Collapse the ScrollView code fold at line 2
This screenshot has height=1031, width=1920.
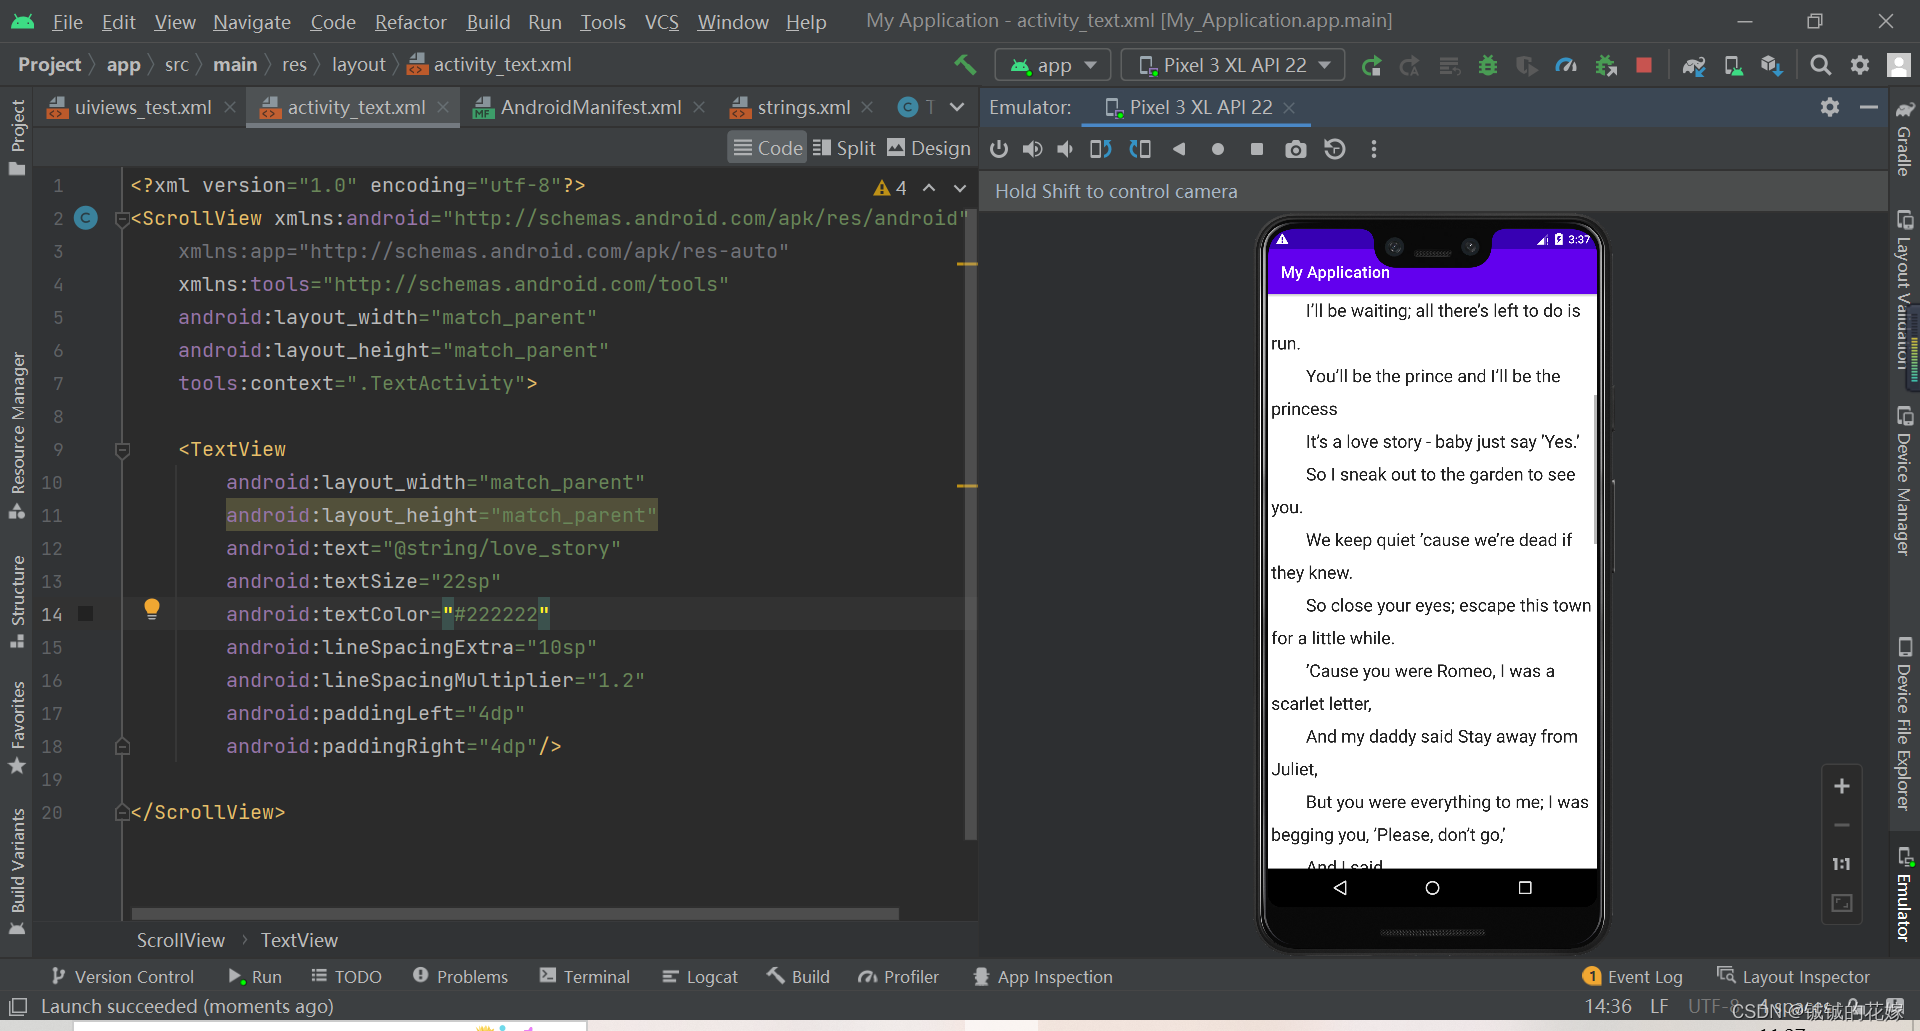pyautogui.click(x=123, y=218)
